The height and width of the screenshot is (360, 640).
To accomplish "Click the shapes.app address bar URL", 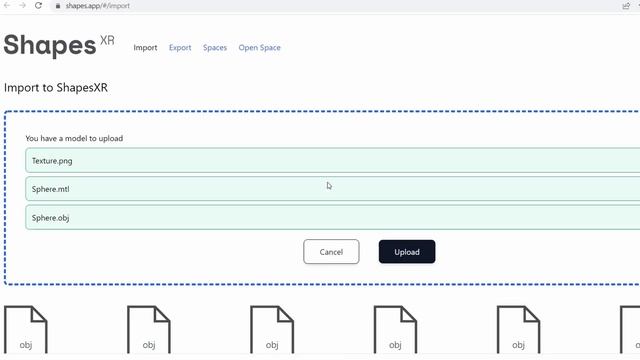I will pyautogui.click(x=98, y=6).
